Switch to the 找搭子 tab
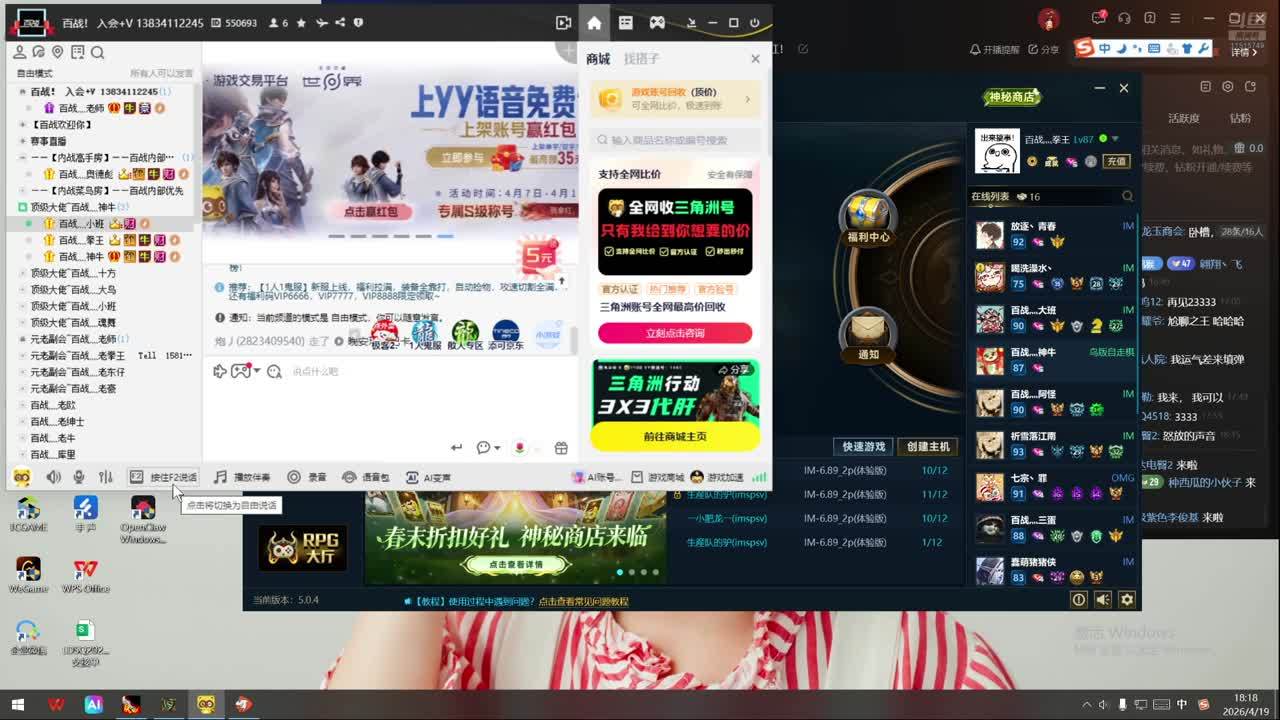 [641, 59]
